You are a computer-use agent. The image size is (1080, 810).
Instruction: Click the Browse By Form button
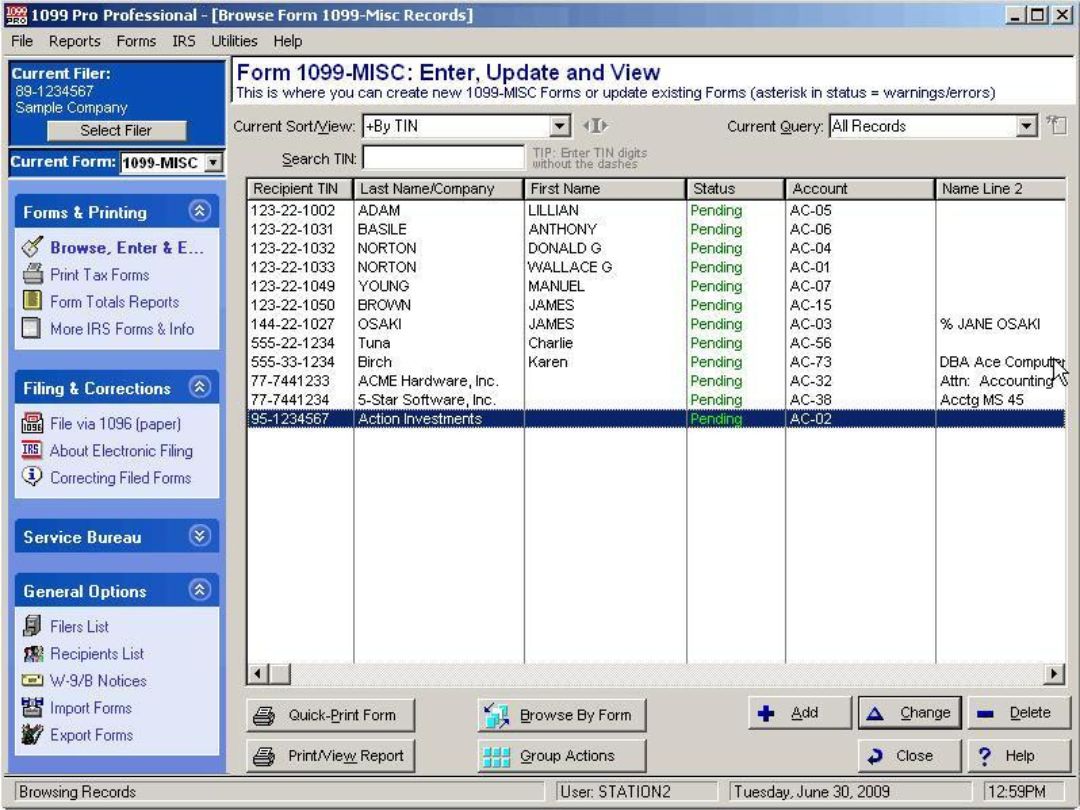click(x=561, y=715)
